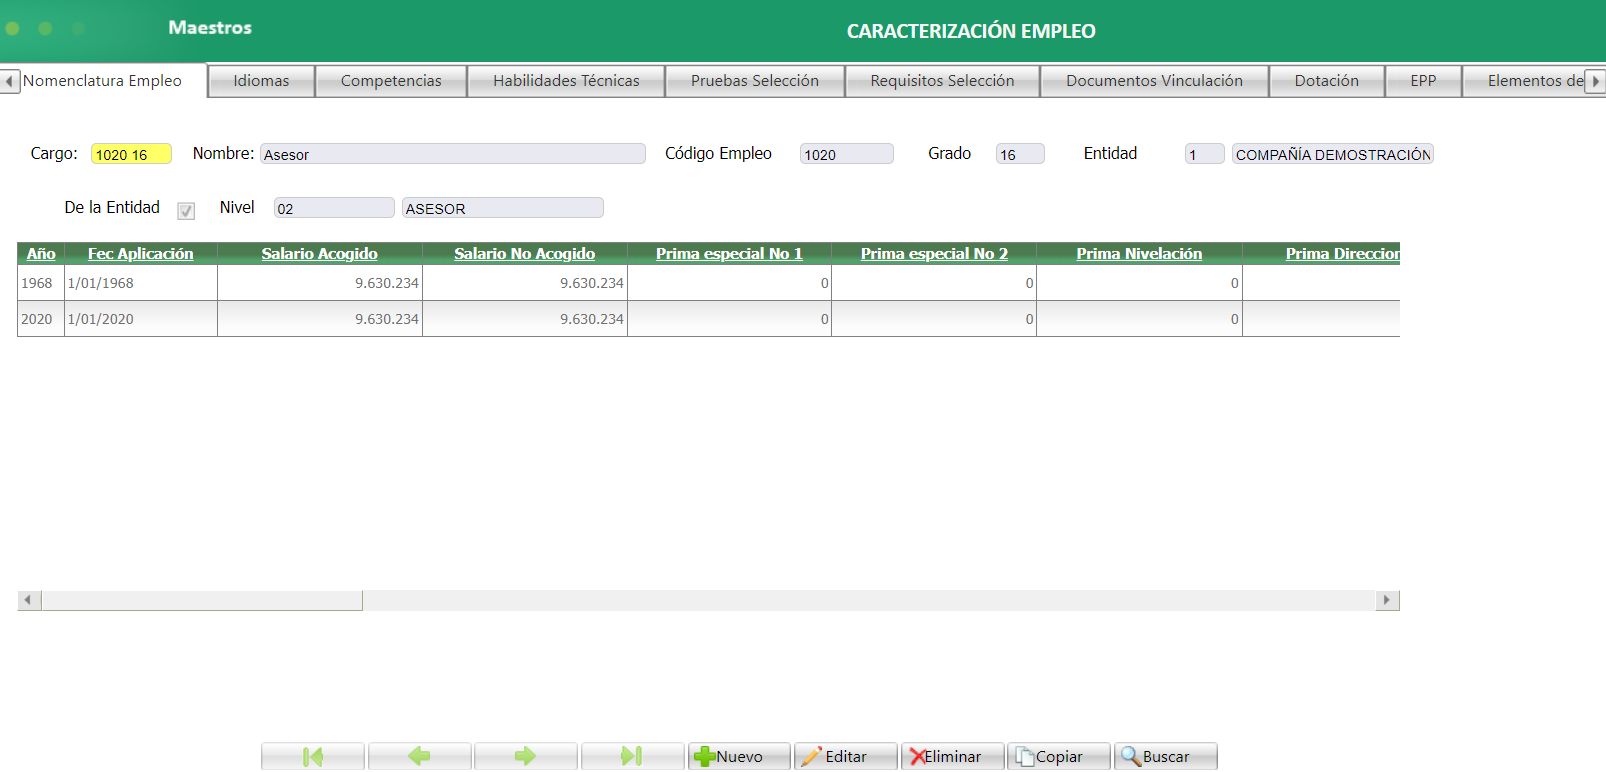This screenshot has width=1606, height=772.
Task: Click the Copiar button
Action: [1058, 756]
